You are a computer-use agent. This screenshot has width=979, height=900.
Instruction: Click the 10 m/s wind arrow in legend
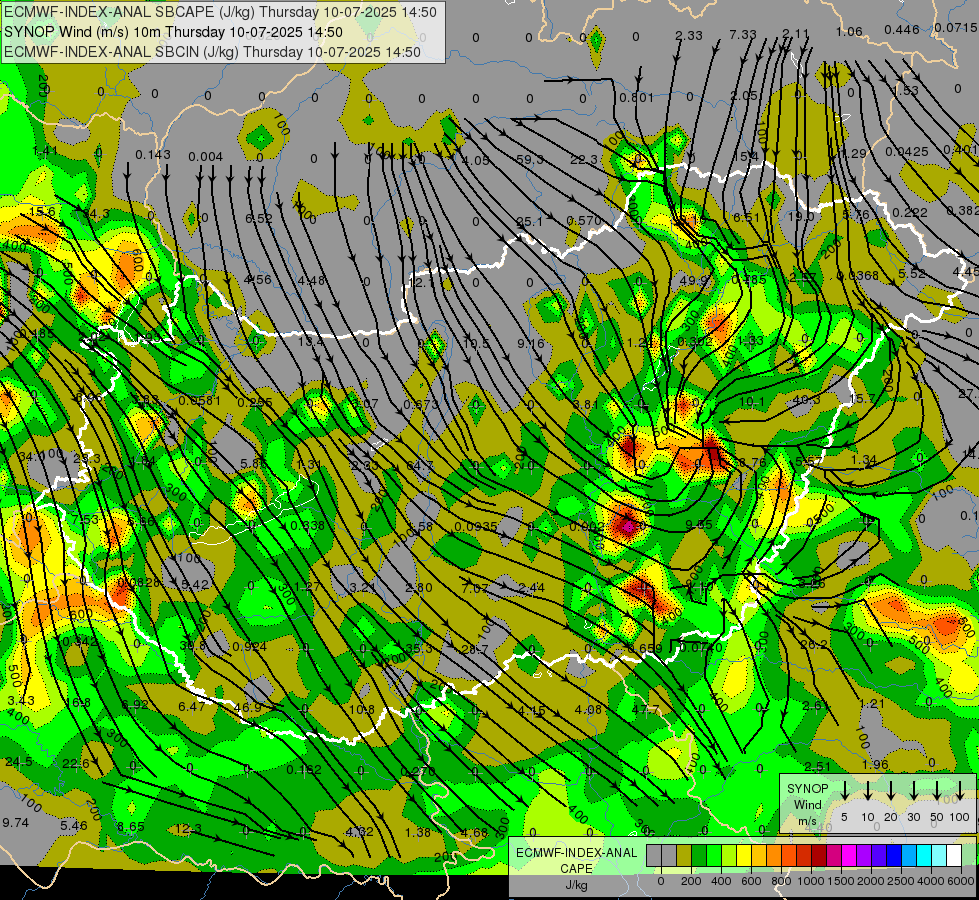click(868, 791)
